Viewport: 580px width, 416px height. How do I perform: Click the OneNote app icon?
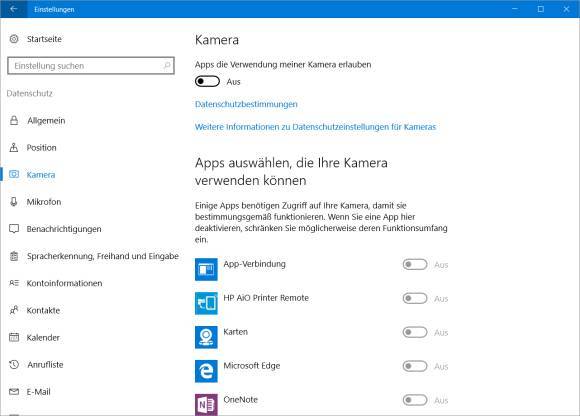pos(206,405)
